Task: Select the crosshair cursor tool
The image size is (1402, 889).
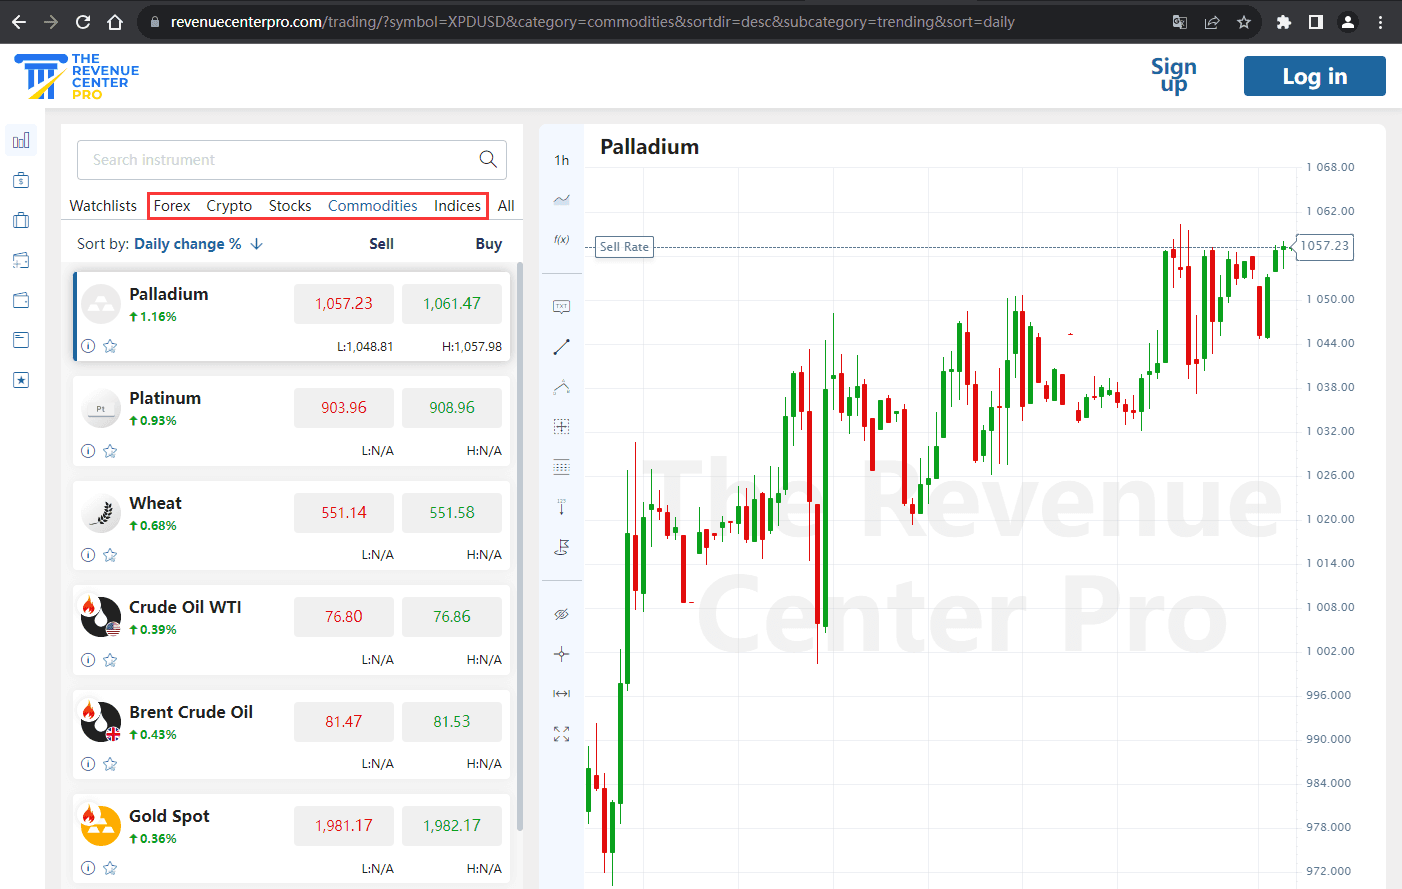Action: click(x=561, y=654)
